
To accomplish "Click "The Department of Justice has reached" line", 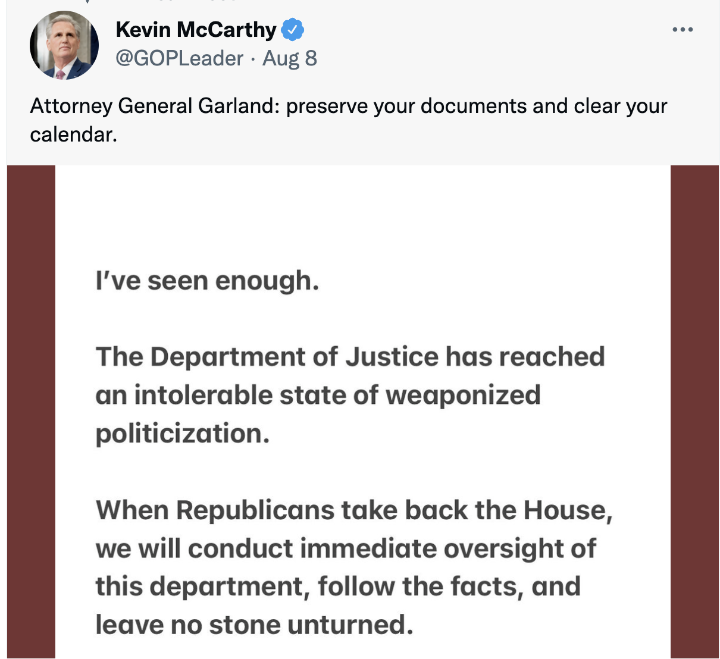I will 350,357.
